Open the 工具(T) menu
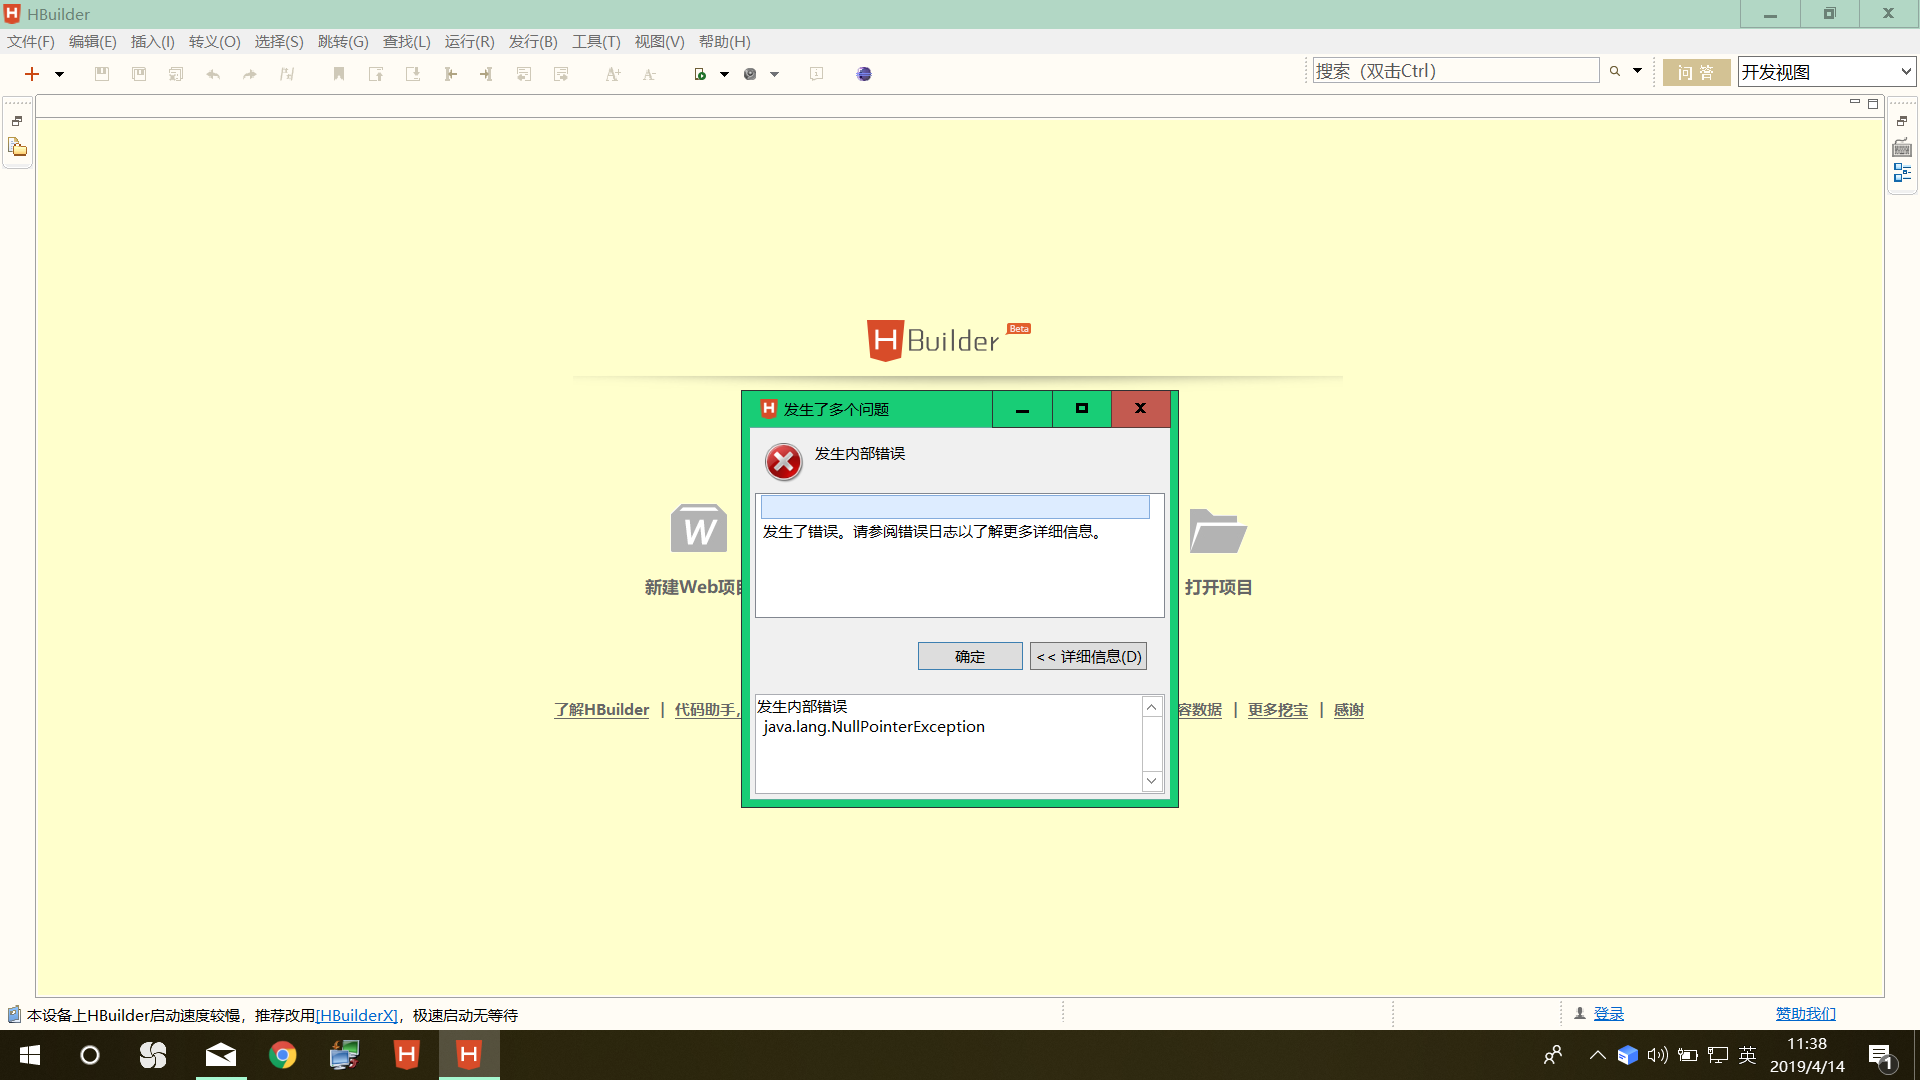The image size is (1920, 1080). point(596,42)
